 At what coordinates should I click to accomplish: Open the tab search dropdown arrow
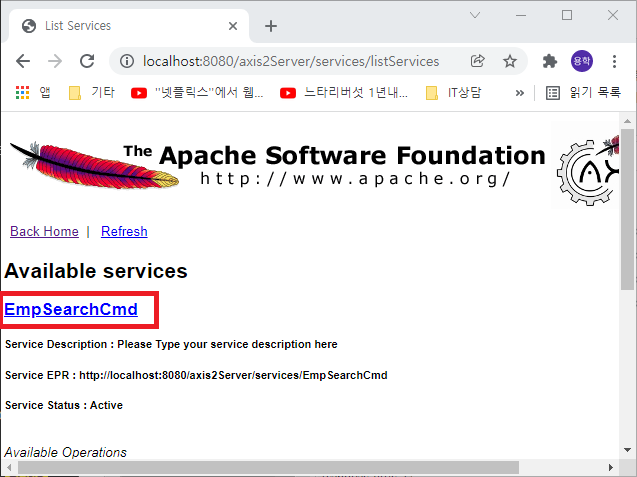475,15
